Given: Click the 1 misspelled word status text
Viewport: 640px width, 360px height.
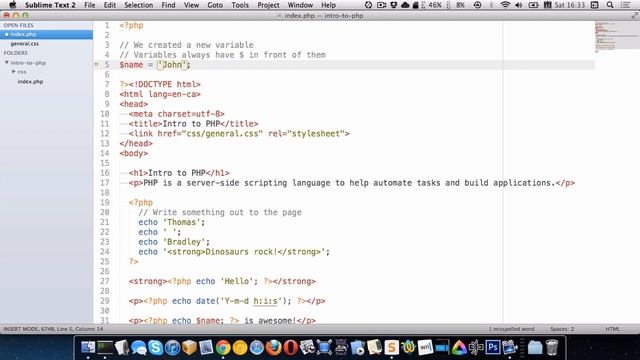Looking at the screenshot, I should (511, 329).
